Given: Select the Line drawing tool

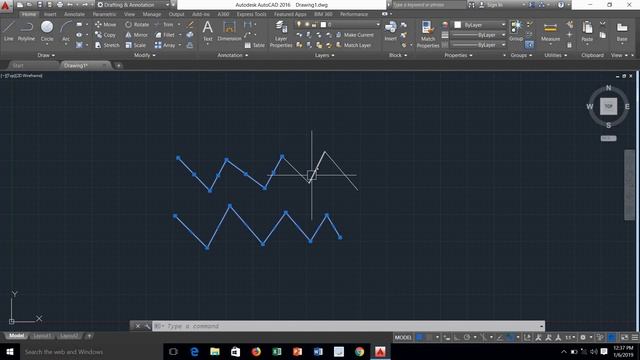Looking at the screenshot, I should [x=9, y=31].
